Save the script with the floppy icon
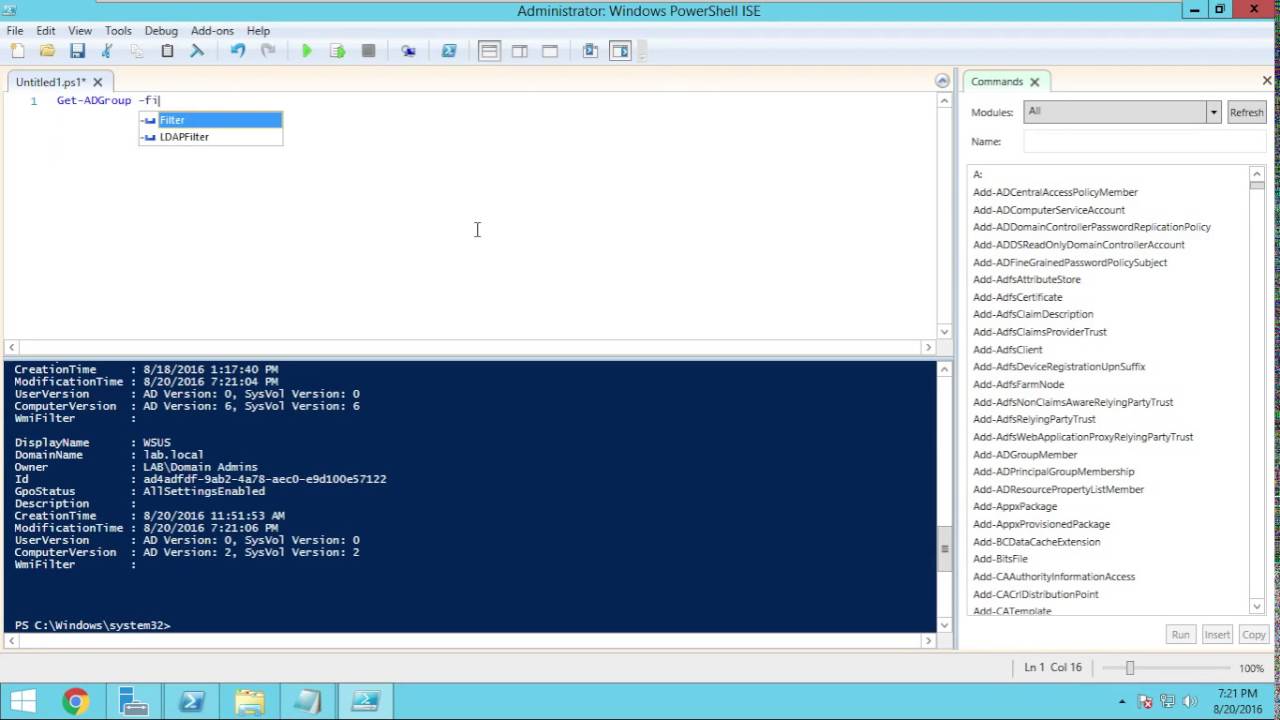Viewport: 1280px width, 720px height. [77, 51]
